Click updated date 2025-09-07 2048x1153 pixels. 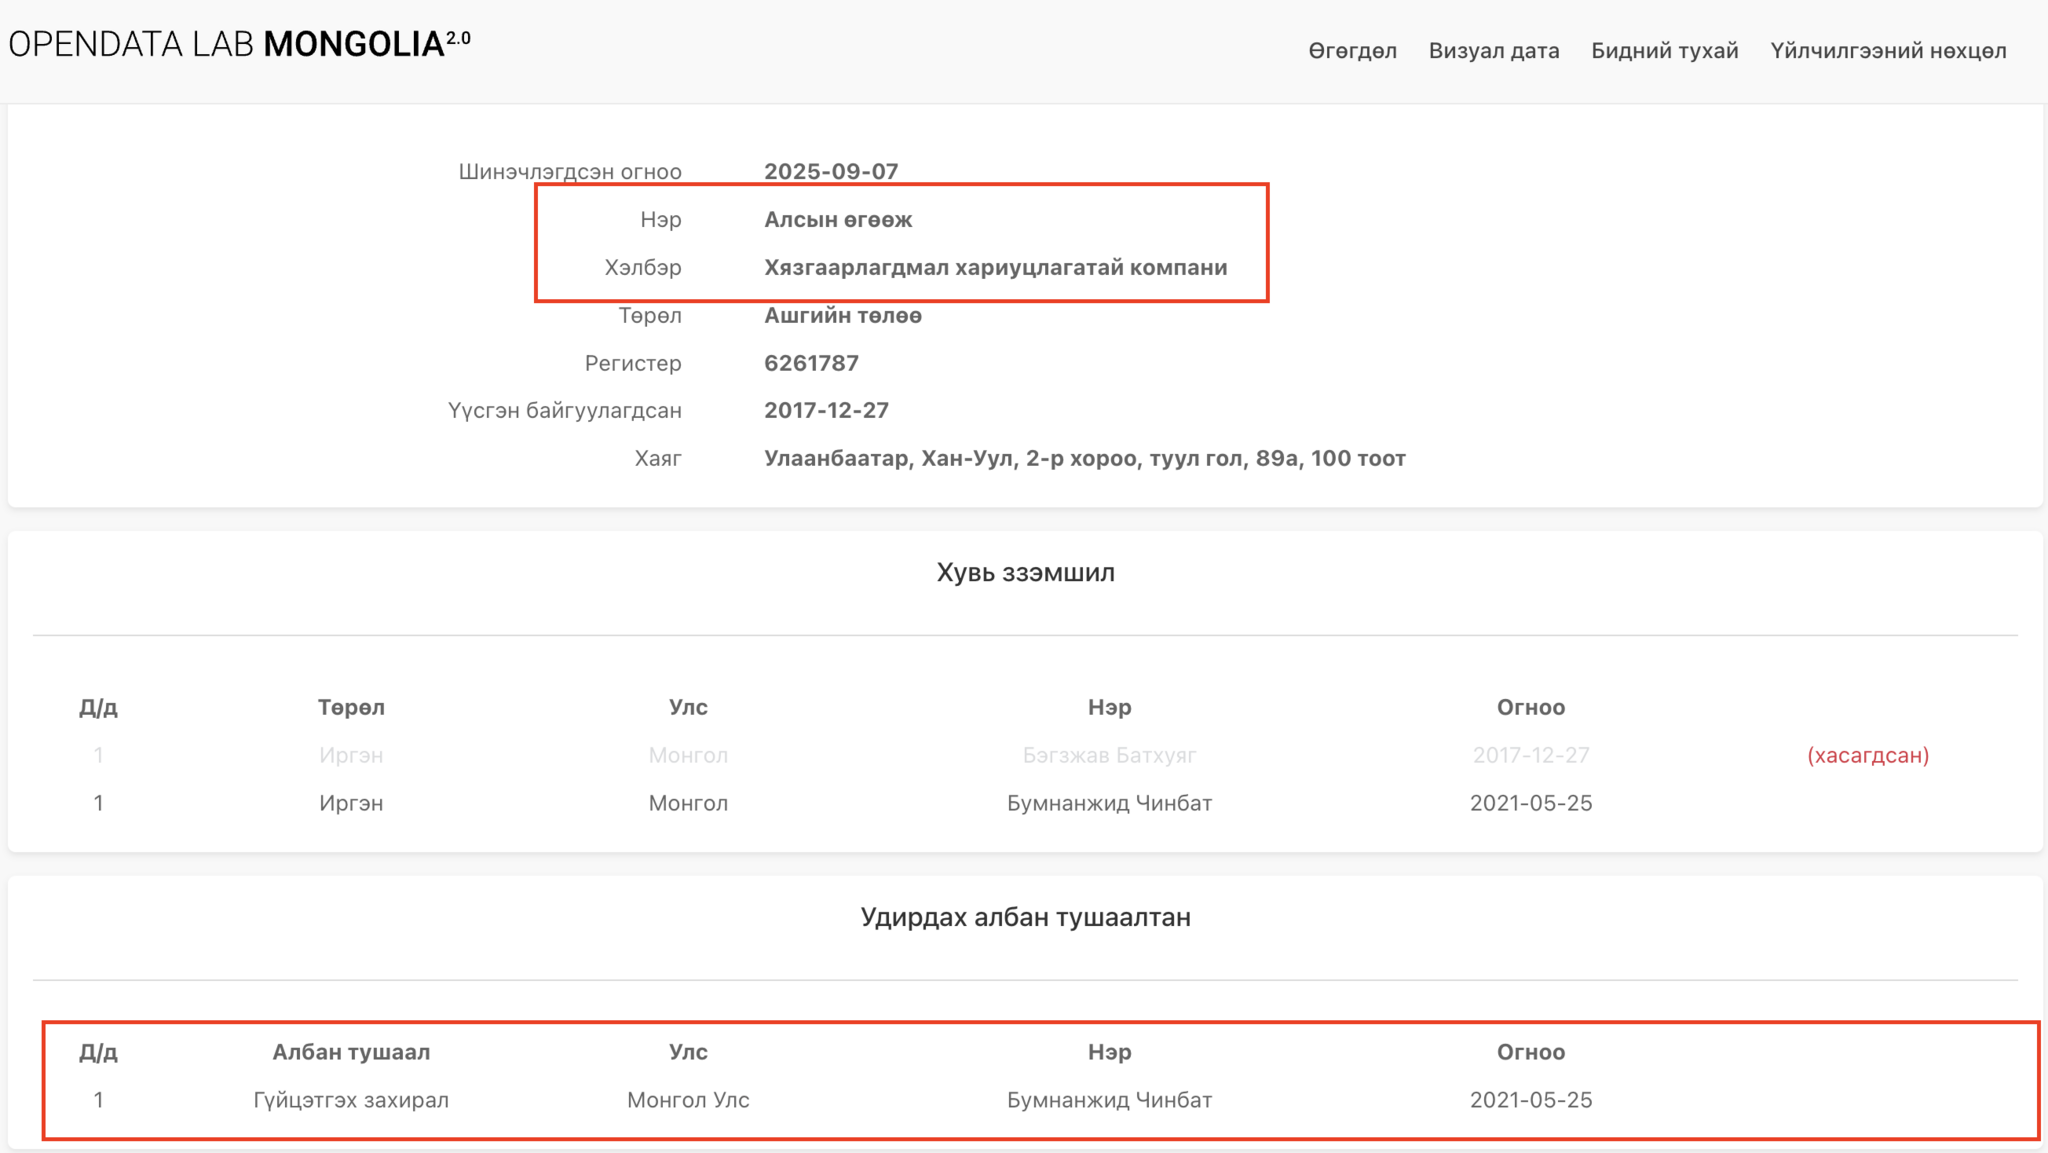(x=831, y=171)
